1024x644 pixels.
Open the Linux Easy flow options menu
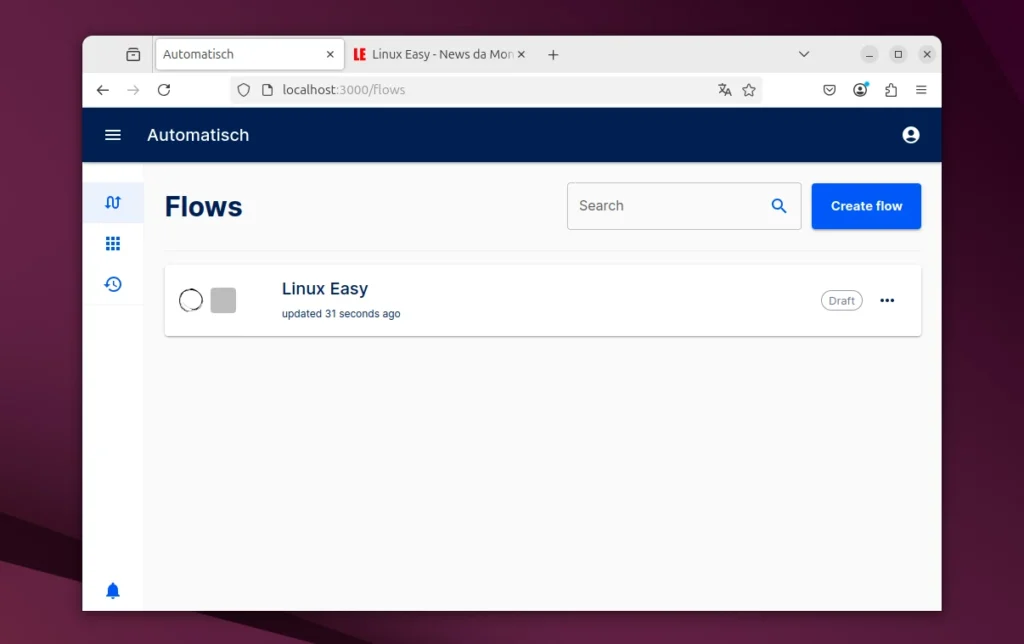[887, 300]
